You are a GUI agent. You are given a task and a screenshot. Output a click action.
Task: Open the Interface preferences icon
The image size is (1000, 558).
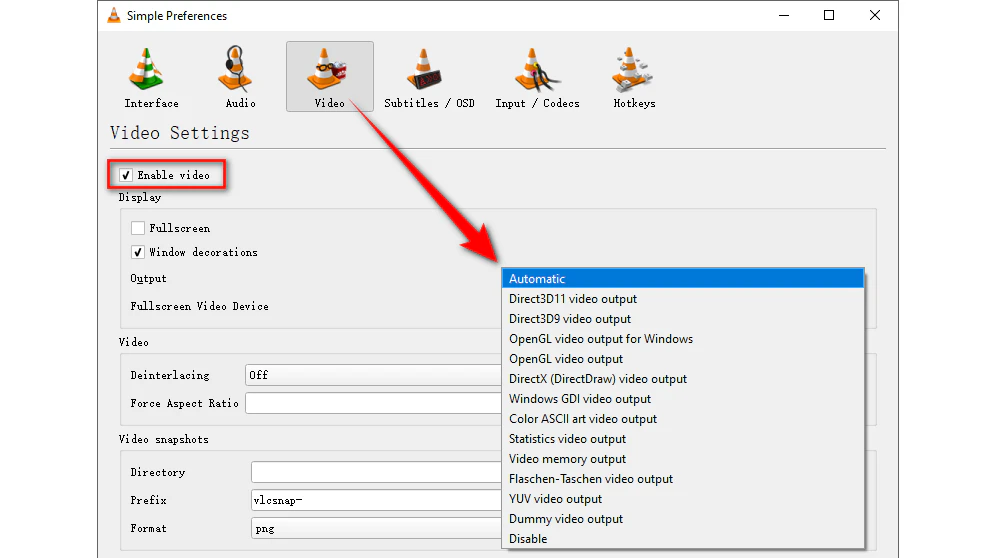[151, 77]
